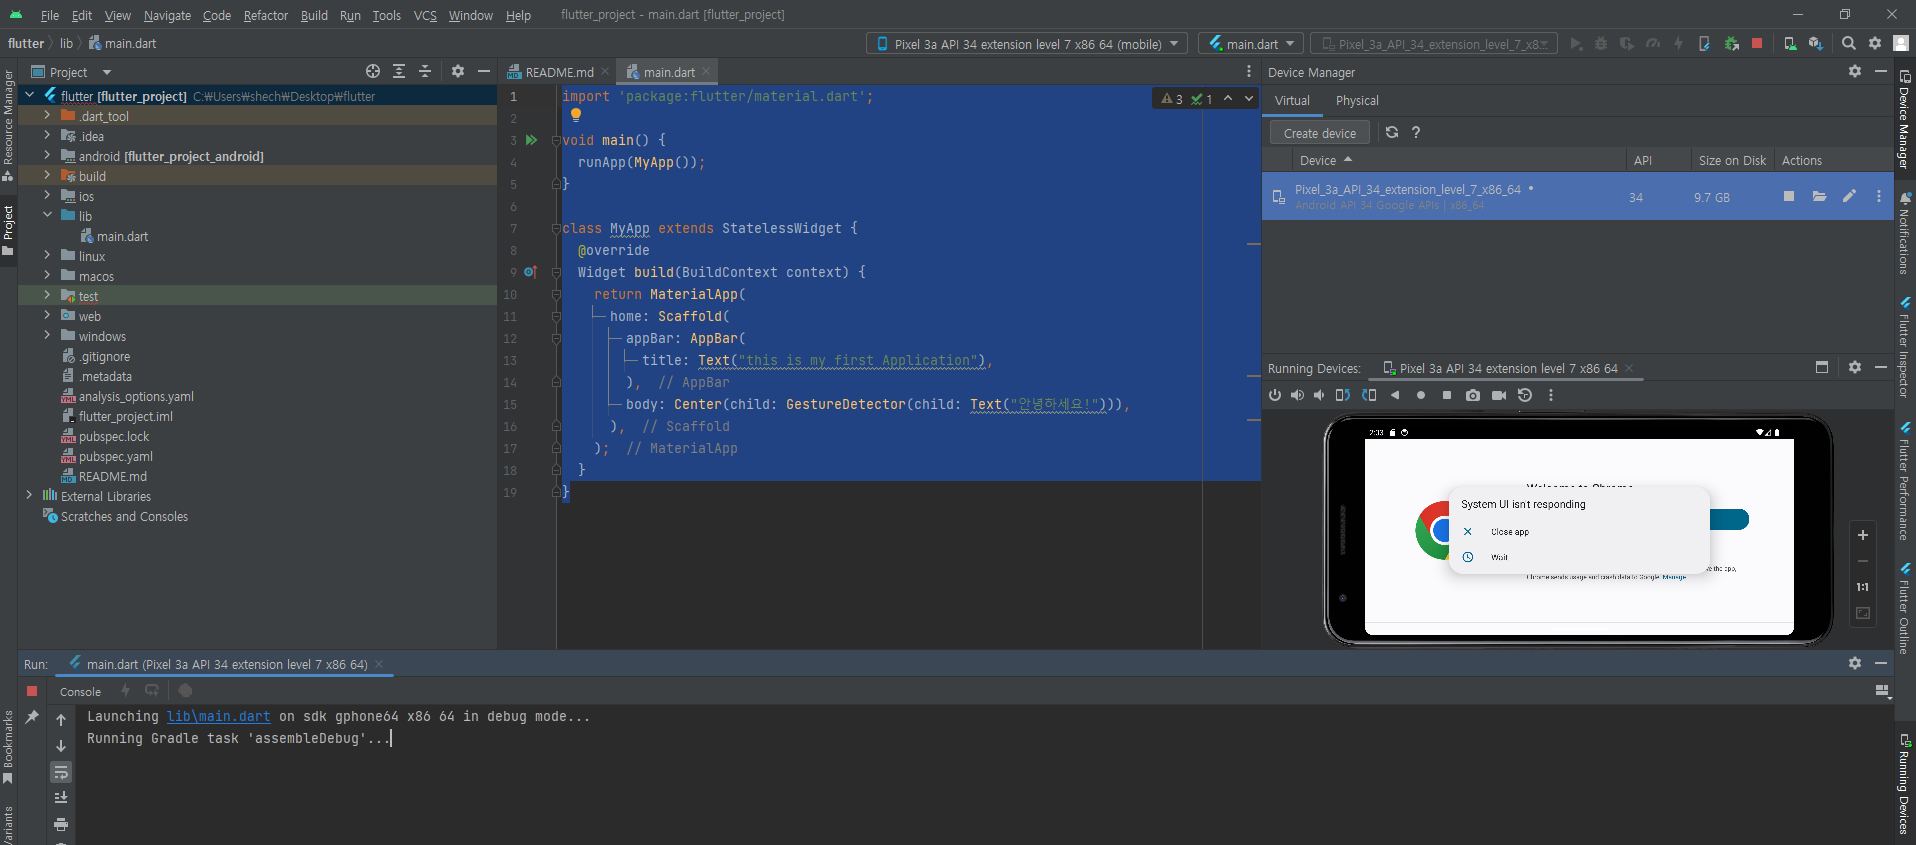The height and width of the screenshot is (845, 1916).
Task: Click Wait in emulator System UI dialog
Action: [1499, 557]
